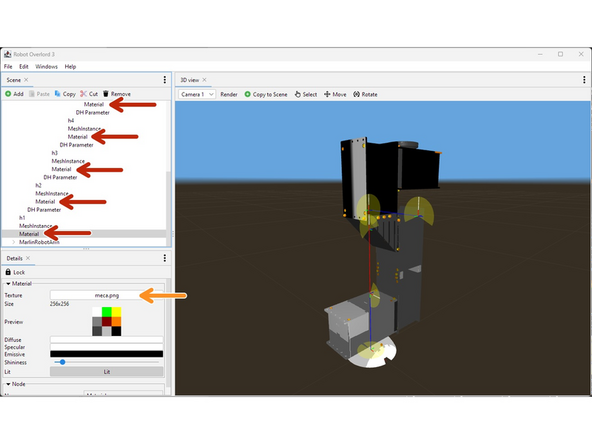The height and width of the screenshot is (444, 592).
Task: Select the h4 tree node
Action: (x=71, y=120)
